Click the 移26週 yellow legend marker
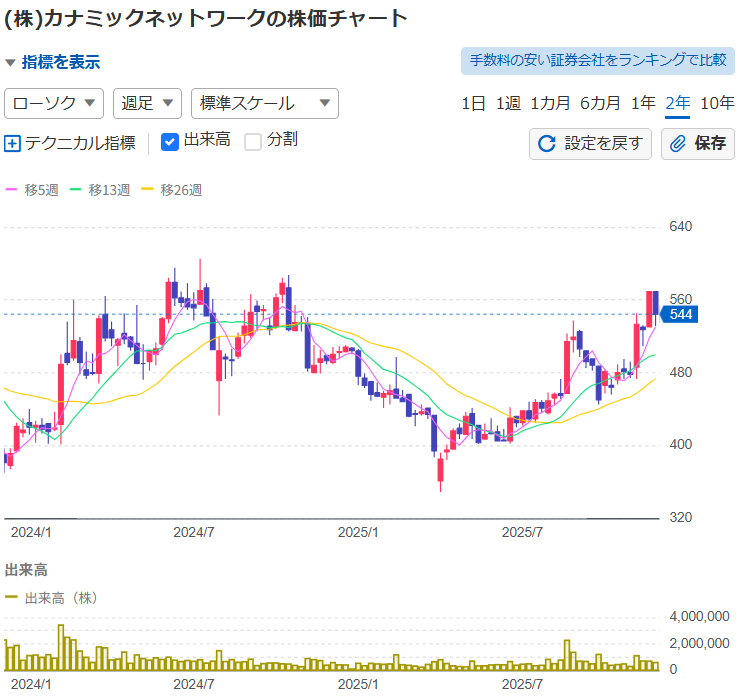Viewport: 740px width, 699px height. coord(148,190)
